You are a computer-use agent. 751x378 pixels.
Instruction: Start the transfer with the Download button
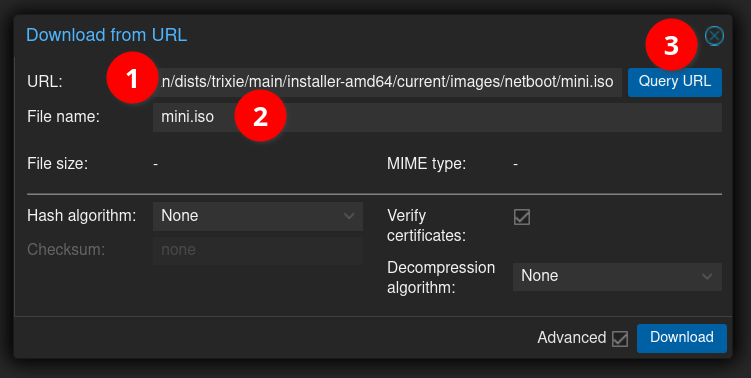pos(682,338)
